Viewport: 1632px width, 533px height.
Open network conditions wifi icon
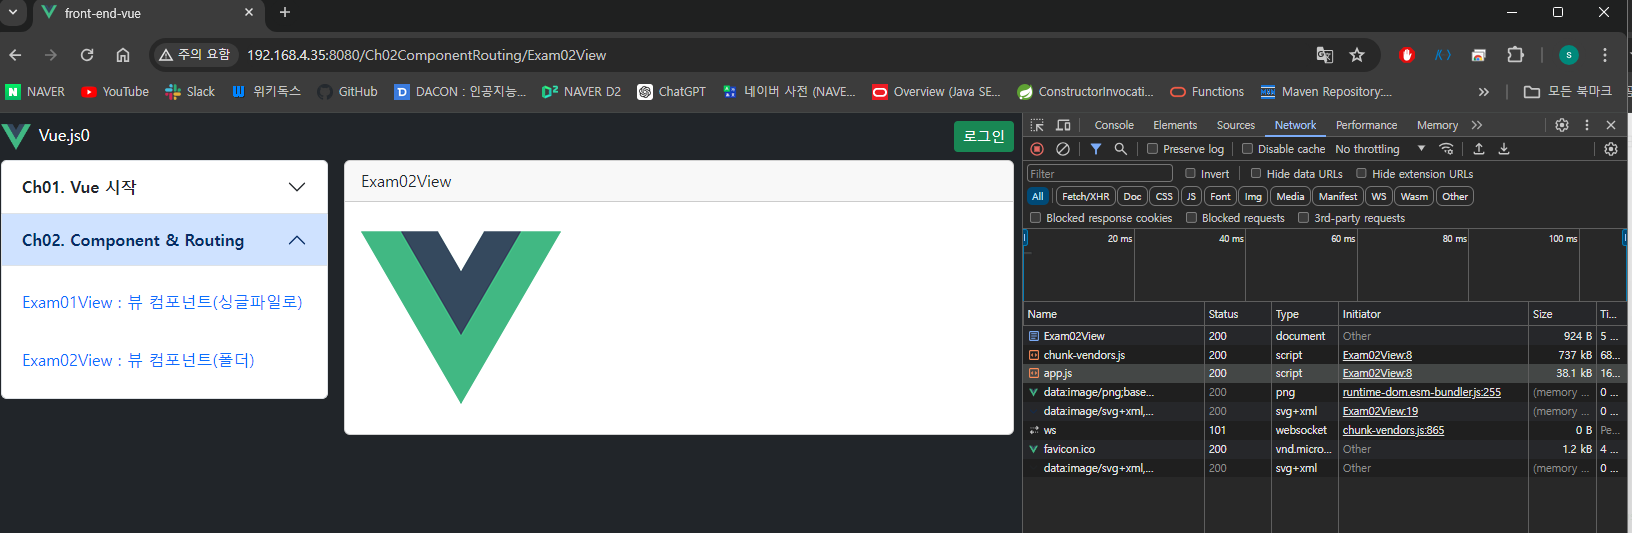[1446, 149]
